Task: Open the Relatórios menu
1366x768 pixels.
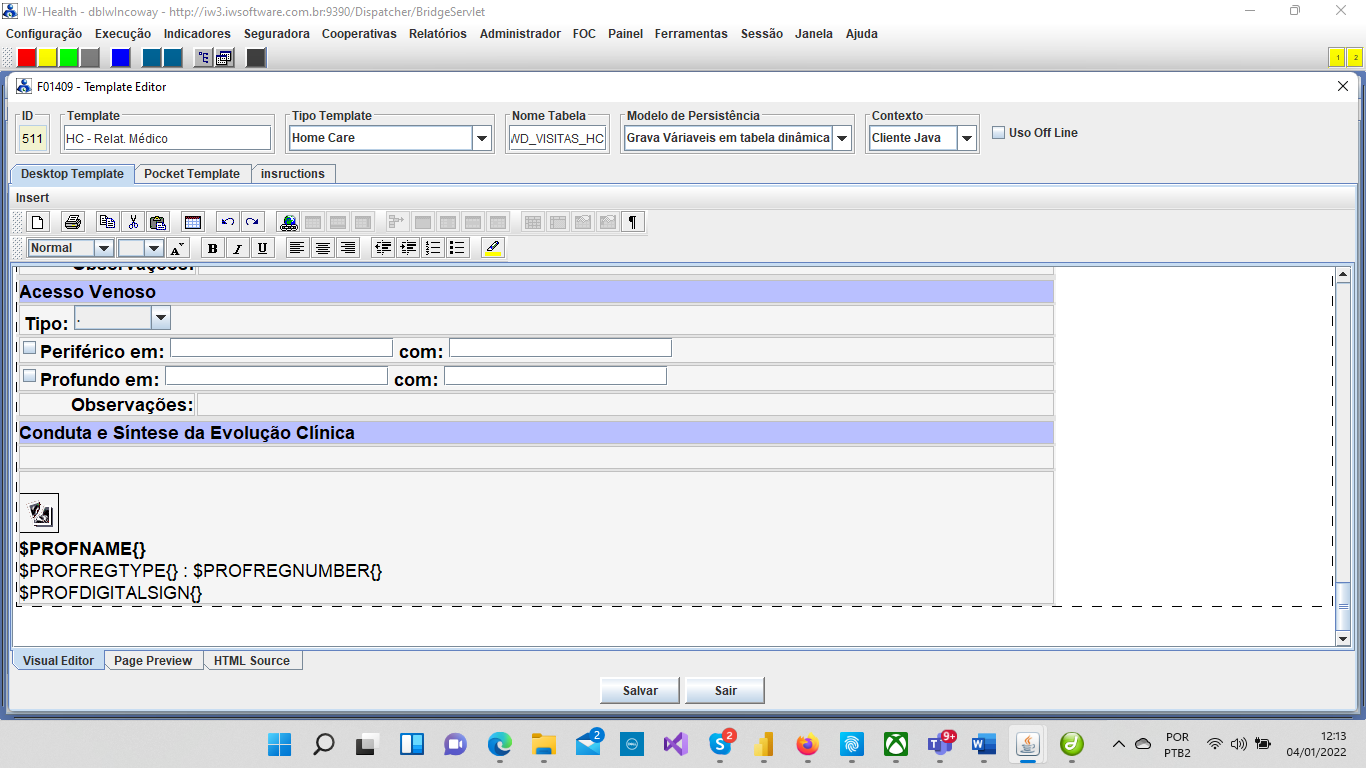Action: pos(437,34)
